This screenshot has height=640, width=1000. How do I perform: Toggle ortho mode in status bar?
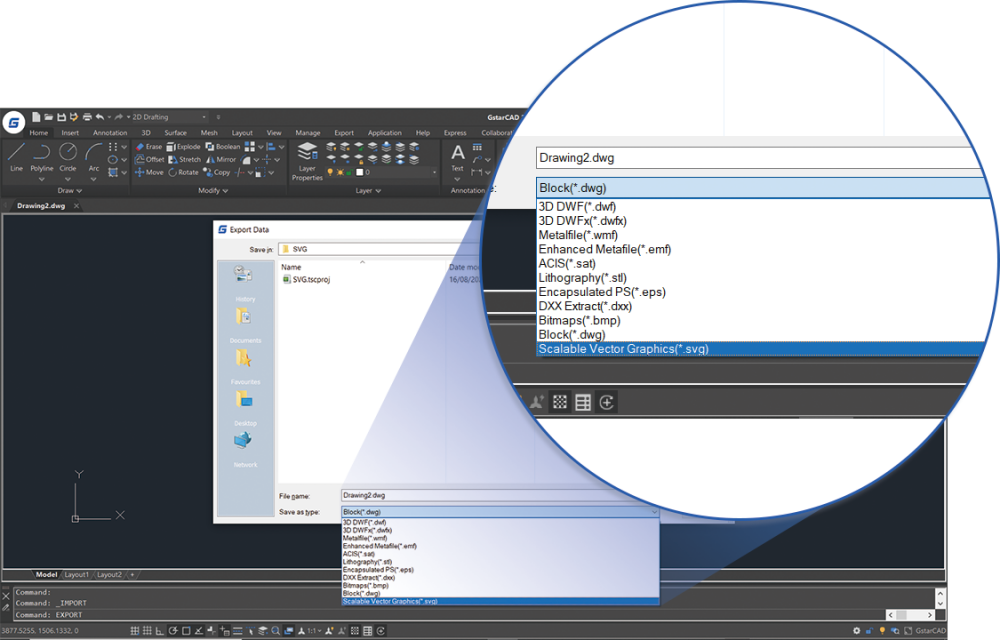point(160,630)
